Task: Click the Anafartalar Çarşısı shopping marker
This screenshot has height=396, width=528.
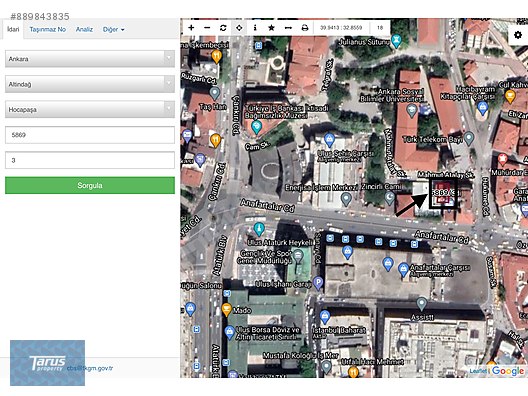Action: point(403,270)
